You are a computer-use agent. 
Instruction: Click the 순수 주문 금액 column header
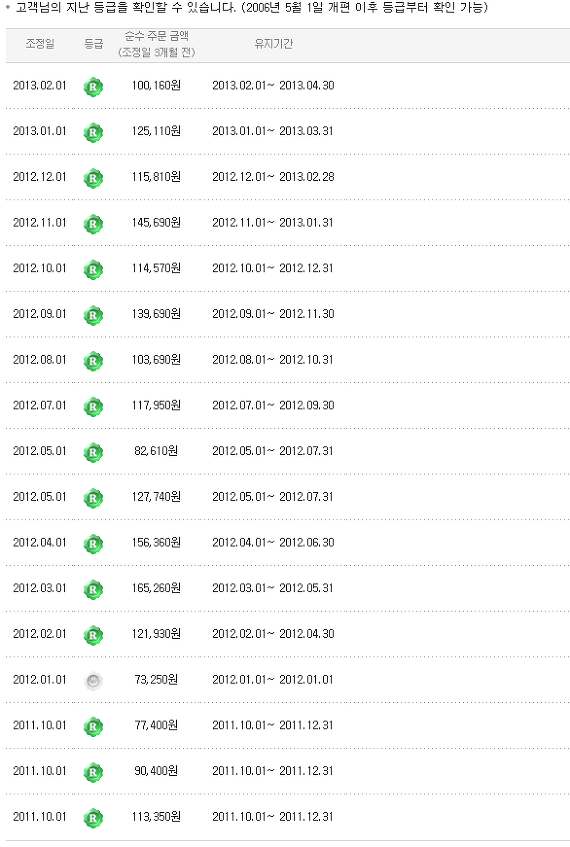point(156,36)
